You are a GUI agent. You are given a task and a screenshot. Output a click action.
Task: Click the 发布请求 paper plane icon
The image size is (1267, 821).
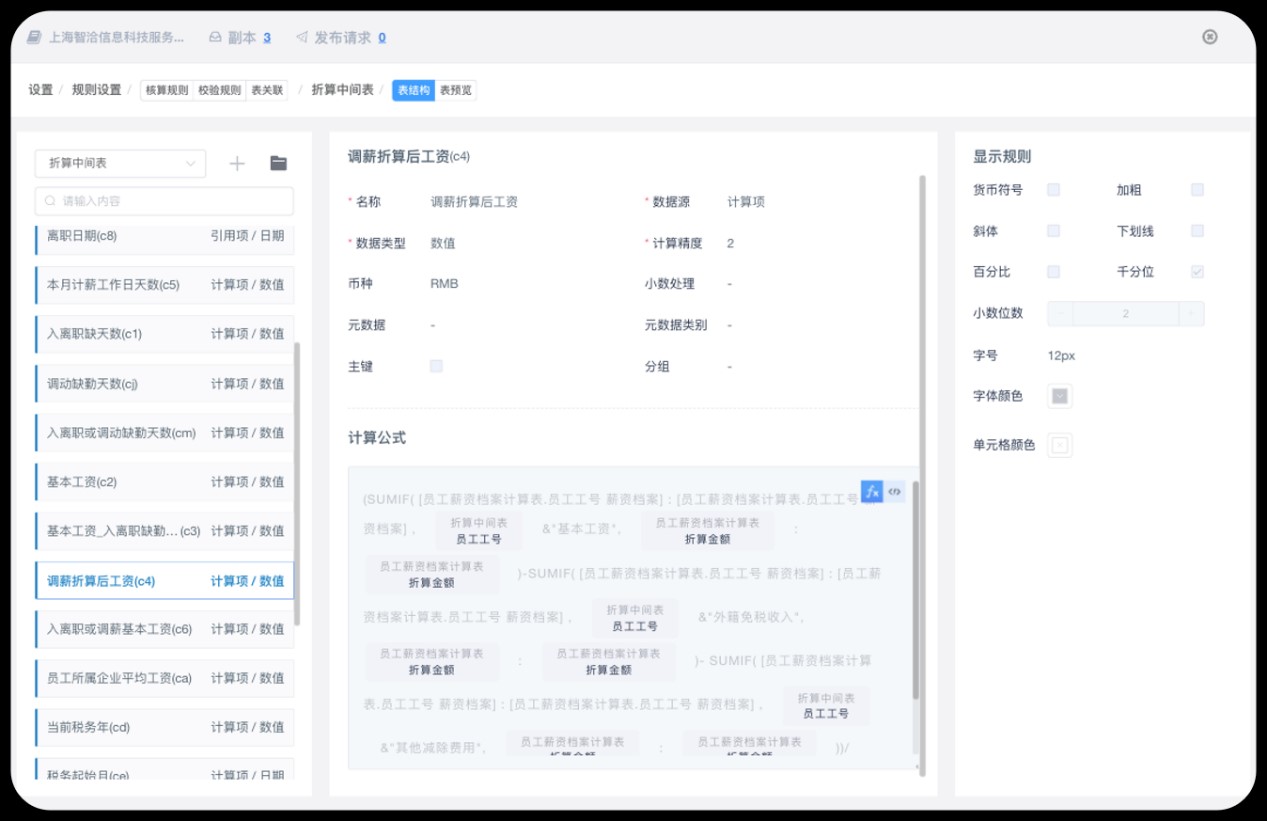pos(302,37)
